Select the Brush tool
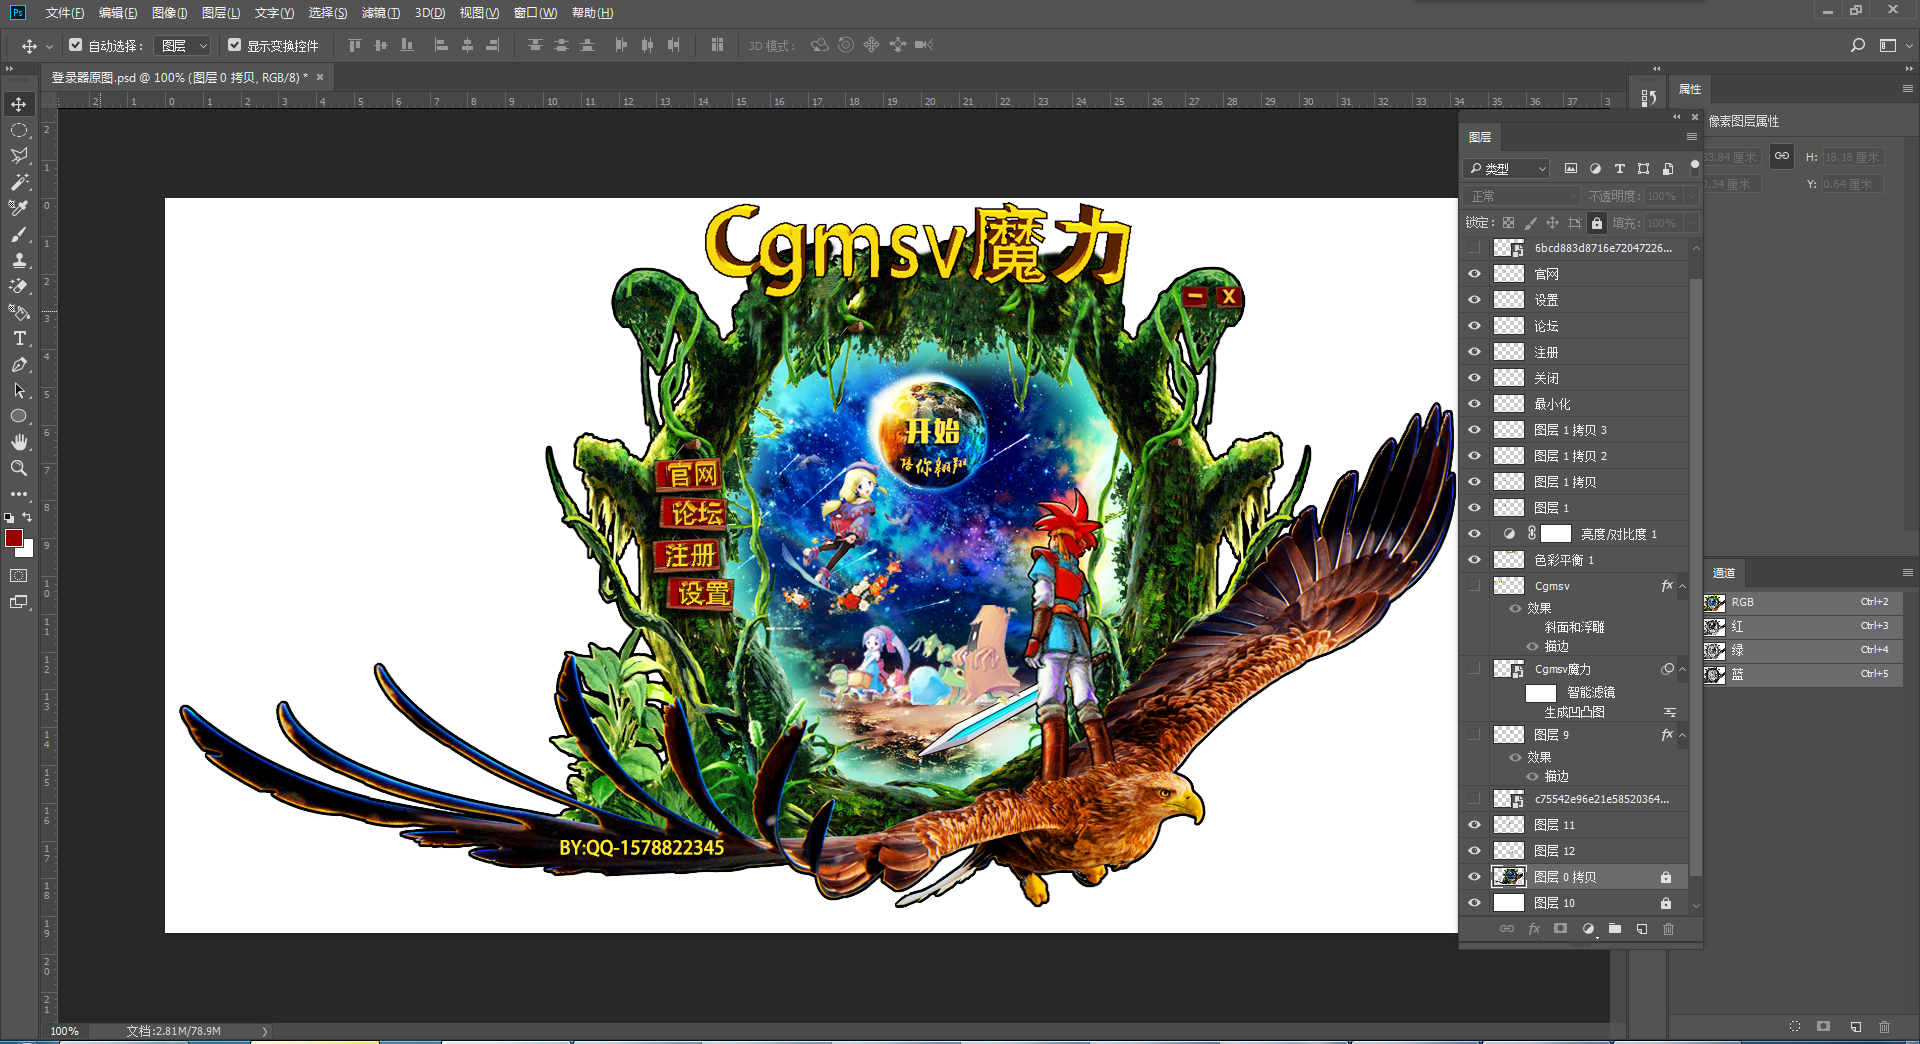The height and width of the screenshot is (1044, 1920). pos(19,234)
